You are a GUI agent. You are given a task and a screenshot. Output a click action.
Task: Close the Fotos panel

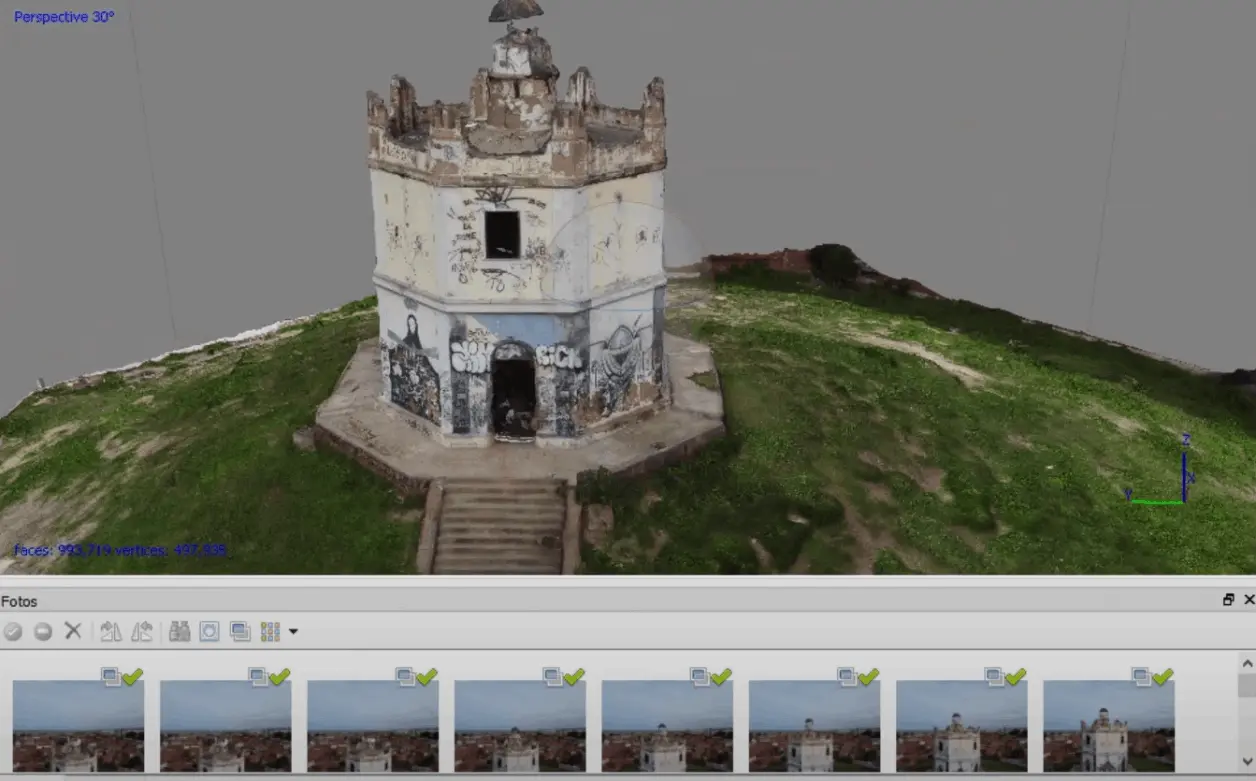pos(1248,600)
